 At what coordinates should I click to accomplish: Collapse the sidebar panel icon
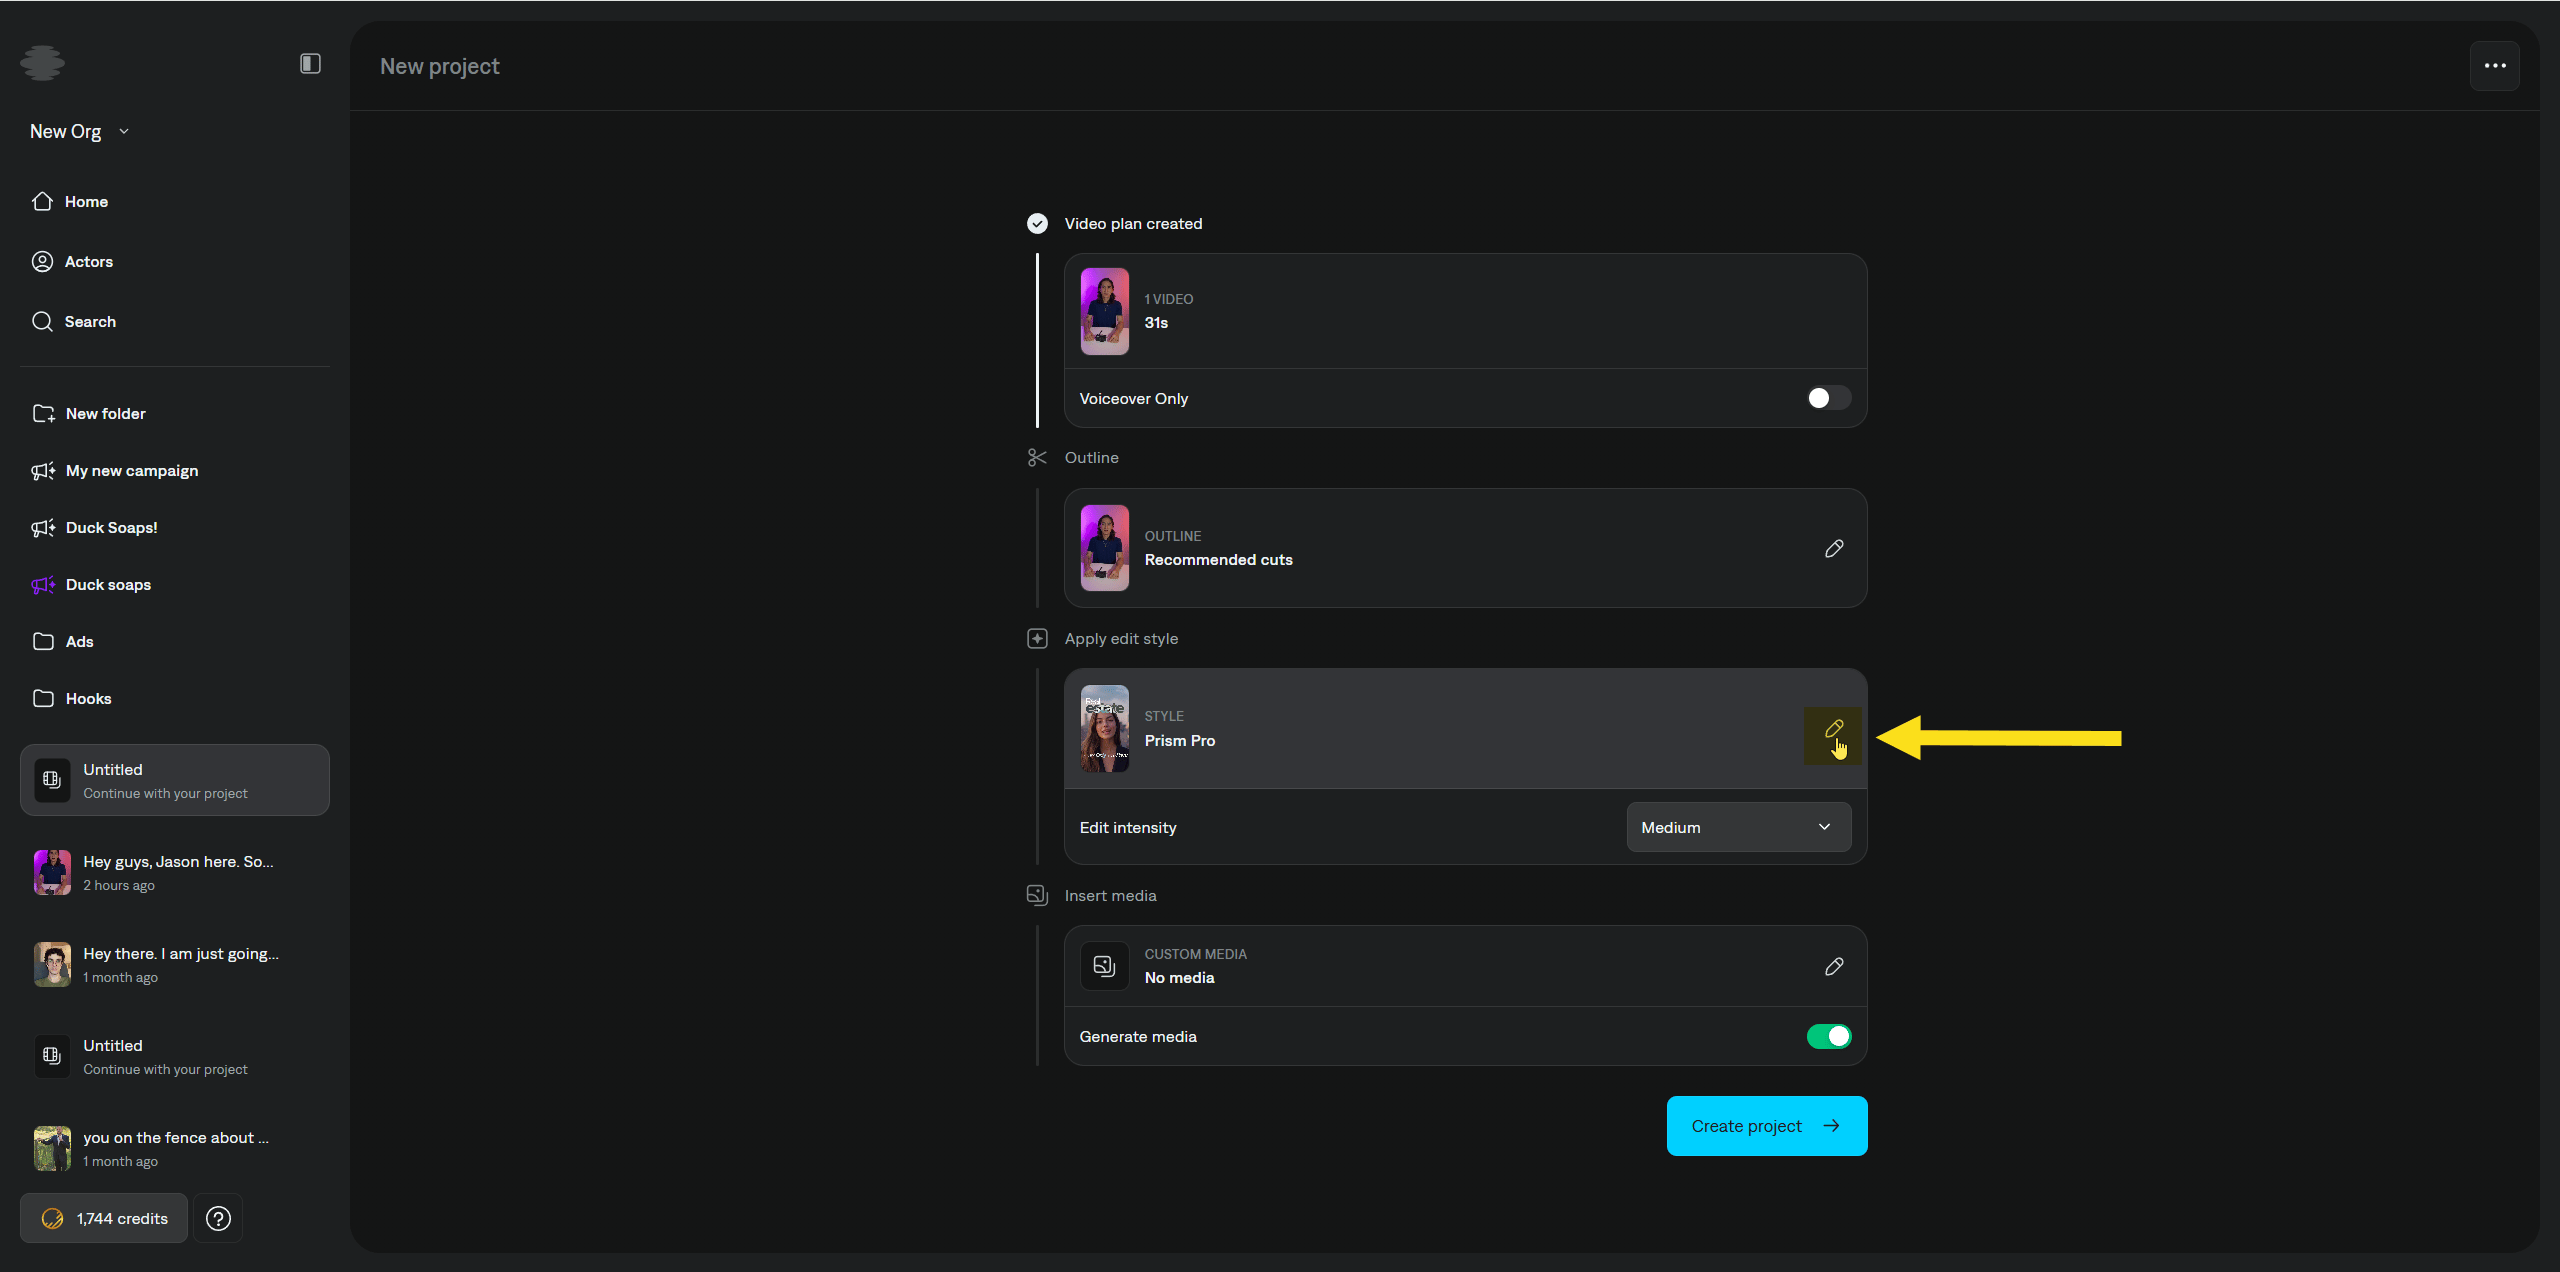pyautogui.click(x=310, y=64)
